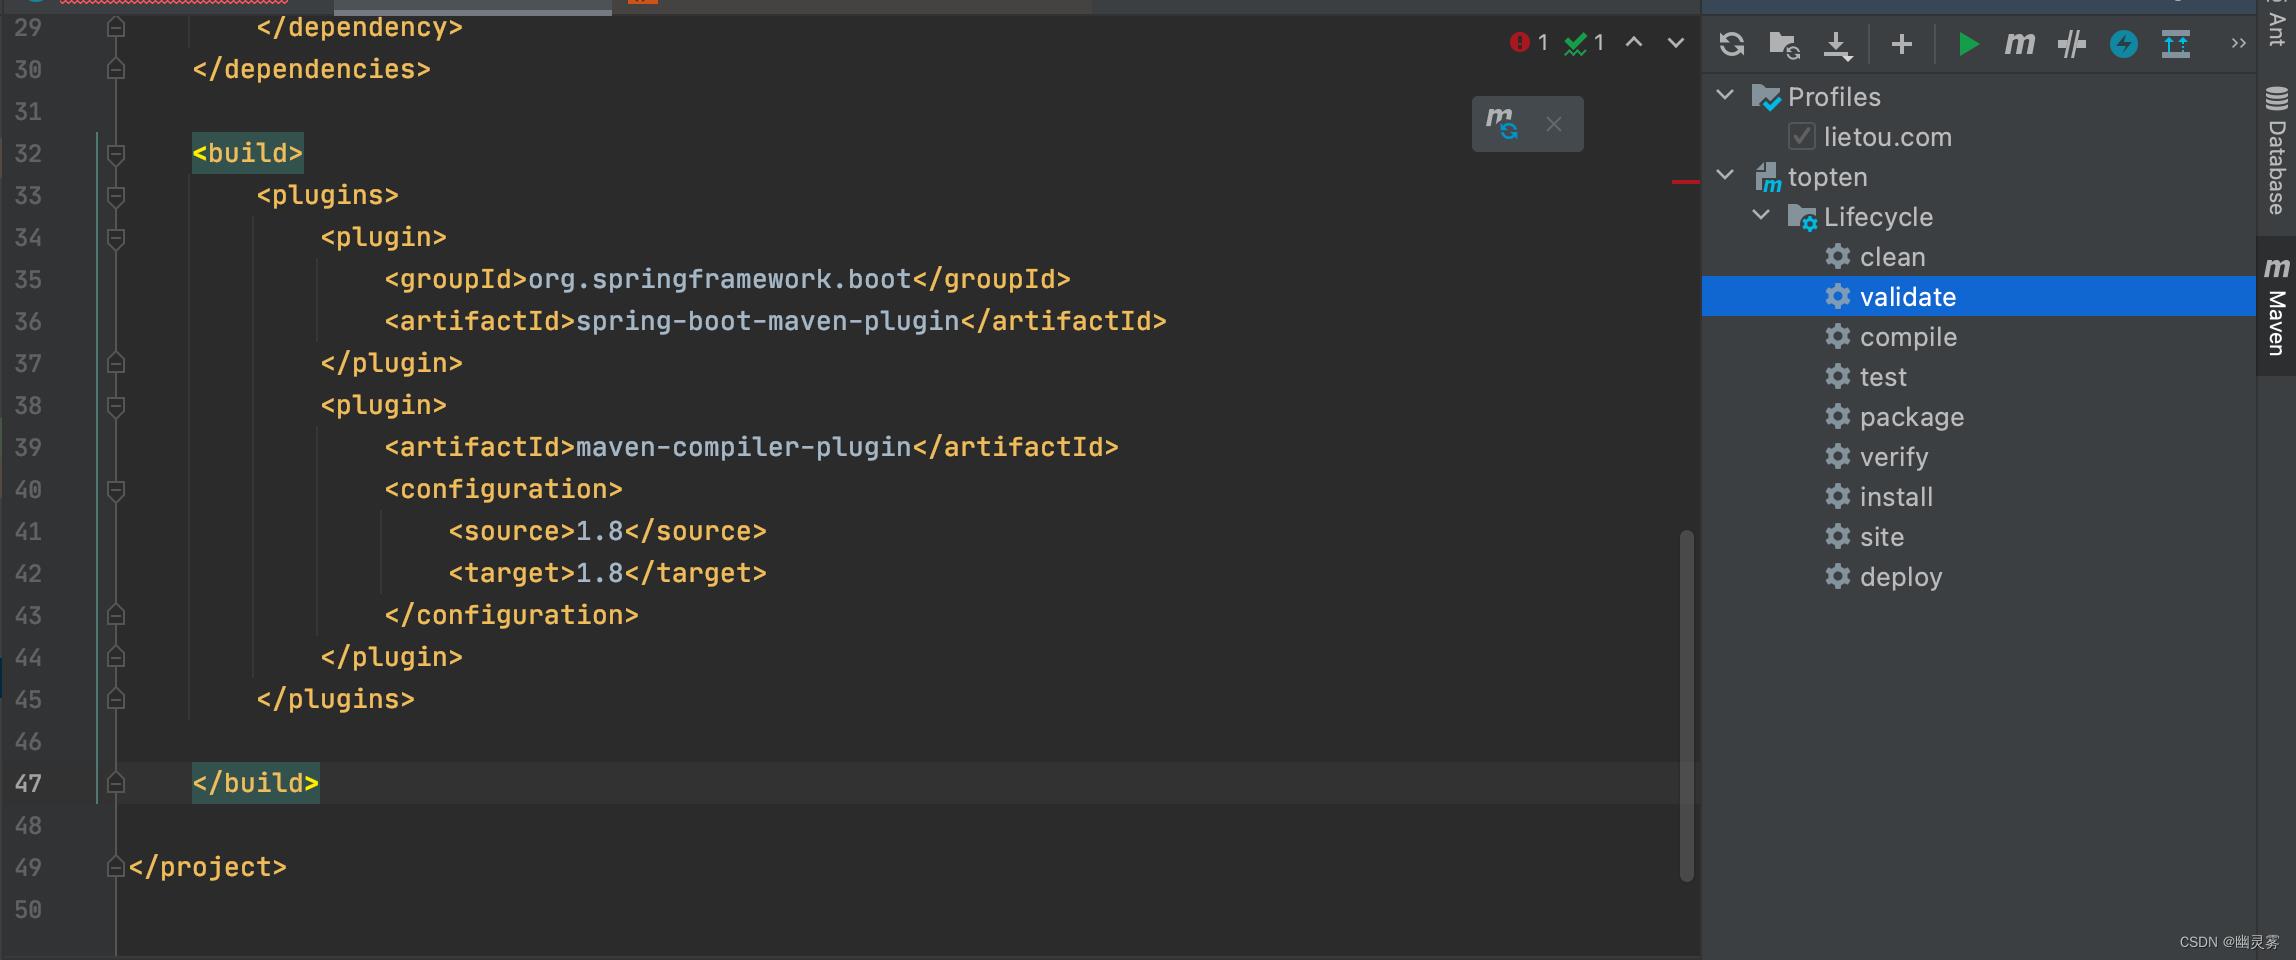The height and width of the screenshot is (960, 2296).
Task: Go to next highlighted error arrow
Action: (1676, 42)
